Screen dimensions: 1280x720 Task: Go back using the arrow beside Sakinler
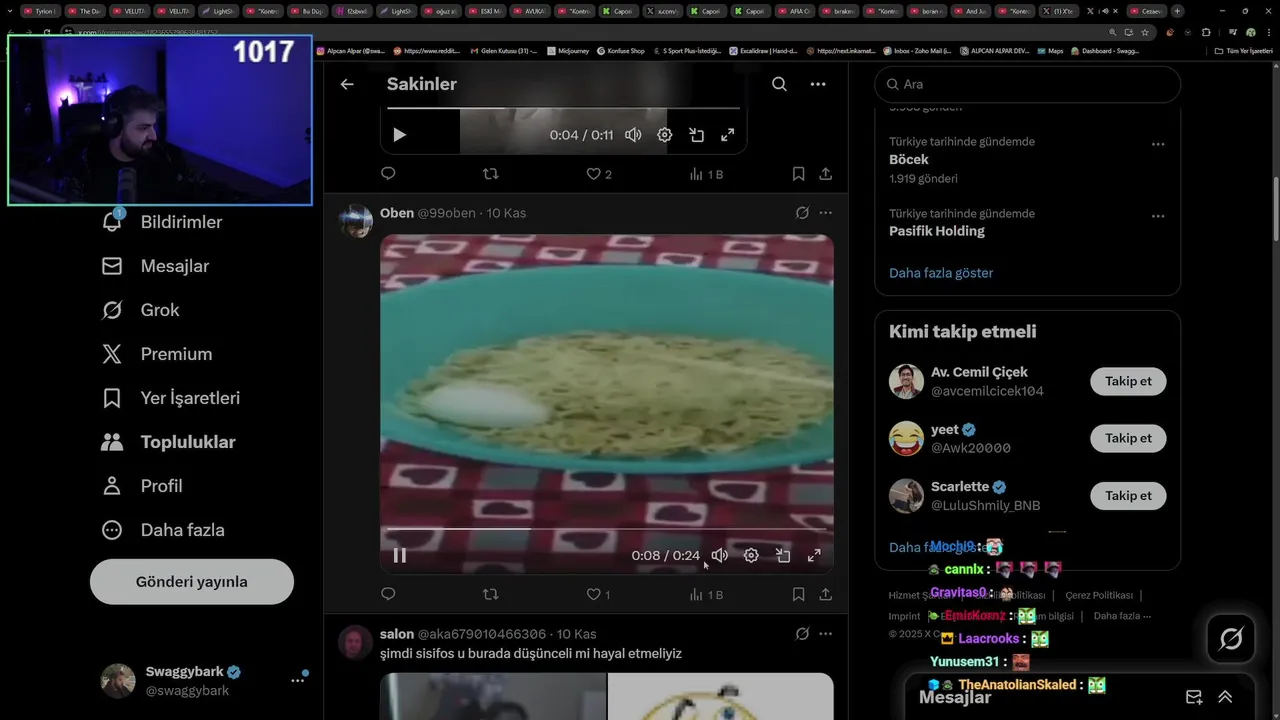point(347,84)
